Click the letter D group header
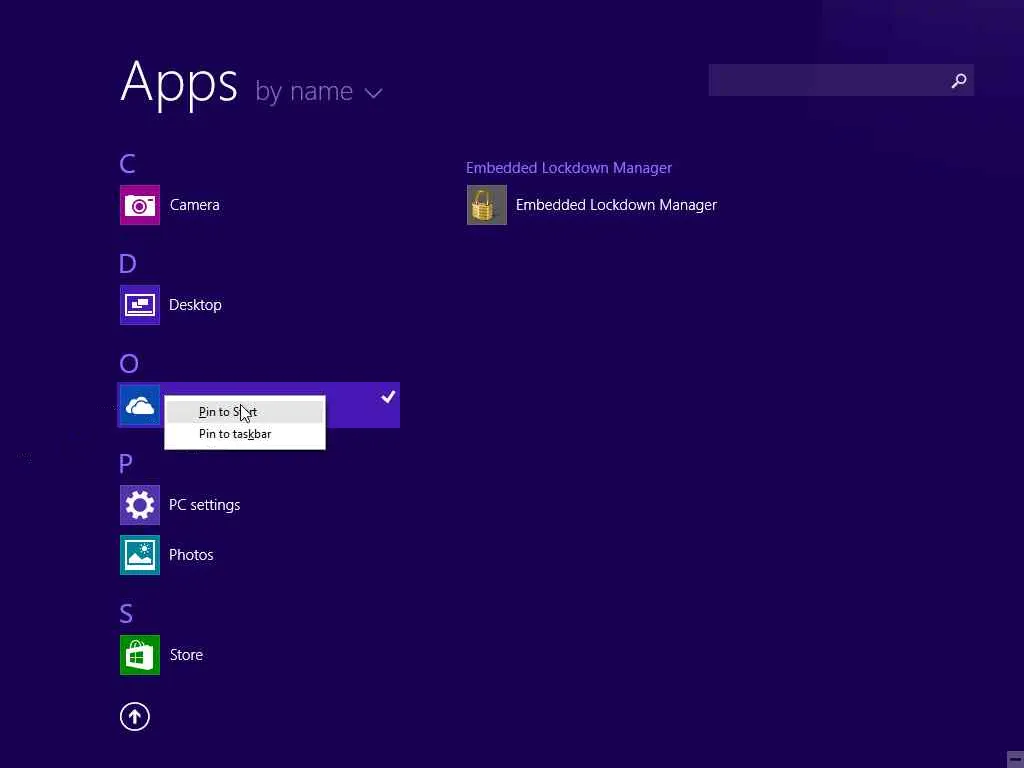Screen dimensions: 1024x768 (x=127, y=263)
